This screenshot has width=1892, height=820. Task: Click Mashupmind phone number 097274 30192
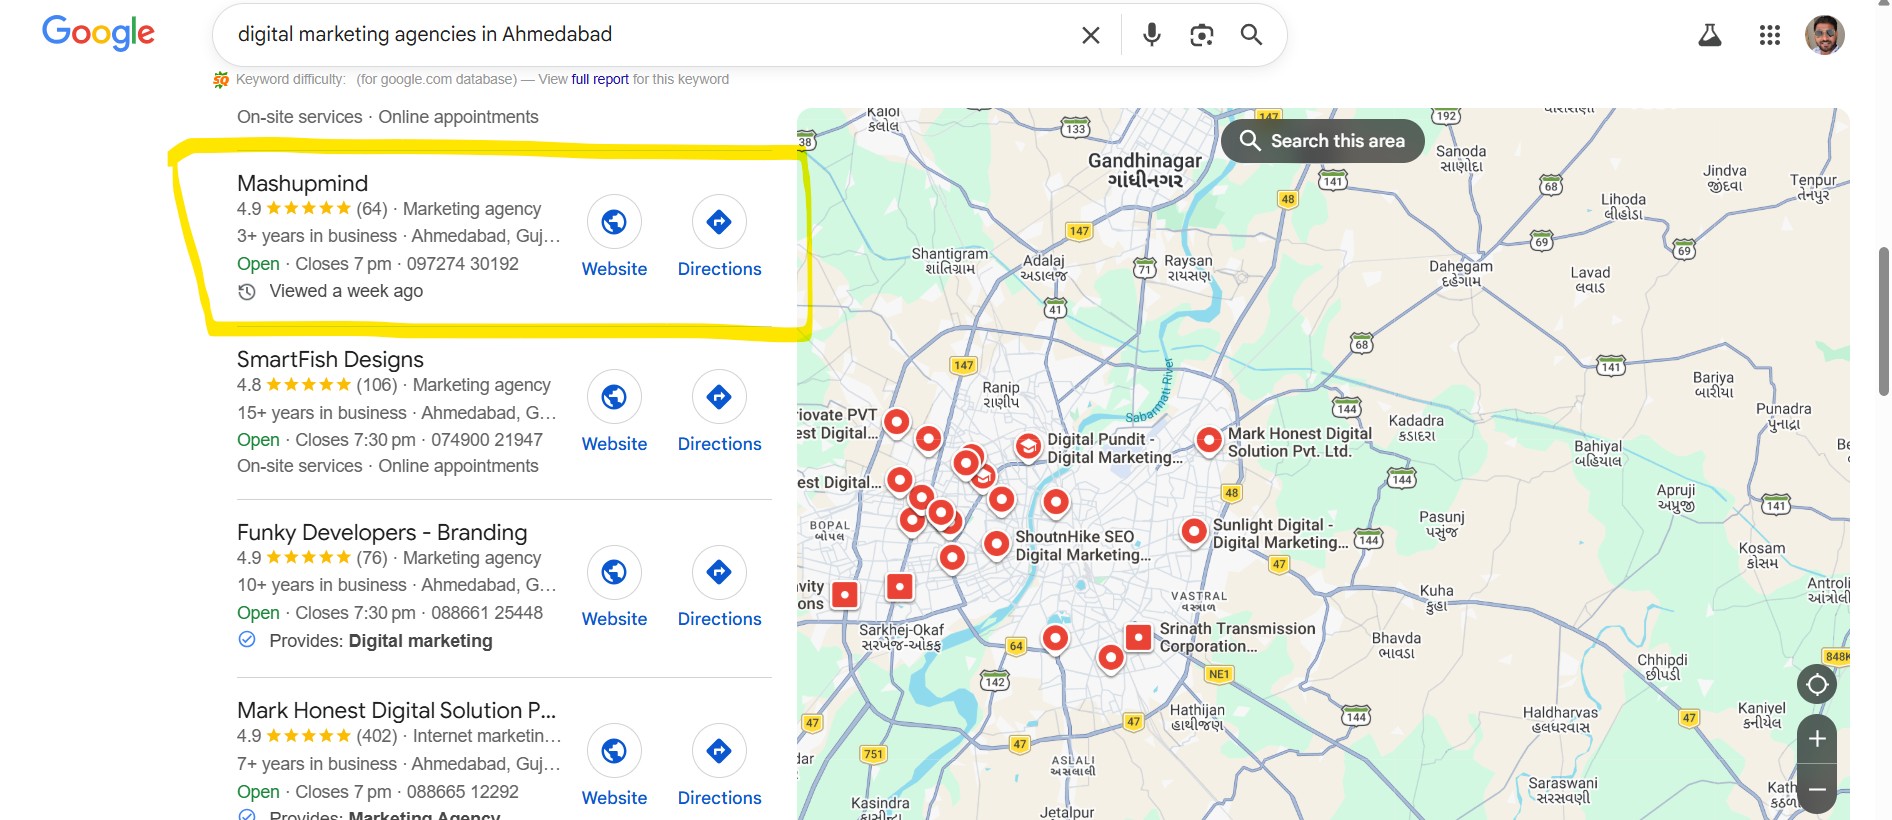pyautogui.click(x=462, y=264)
